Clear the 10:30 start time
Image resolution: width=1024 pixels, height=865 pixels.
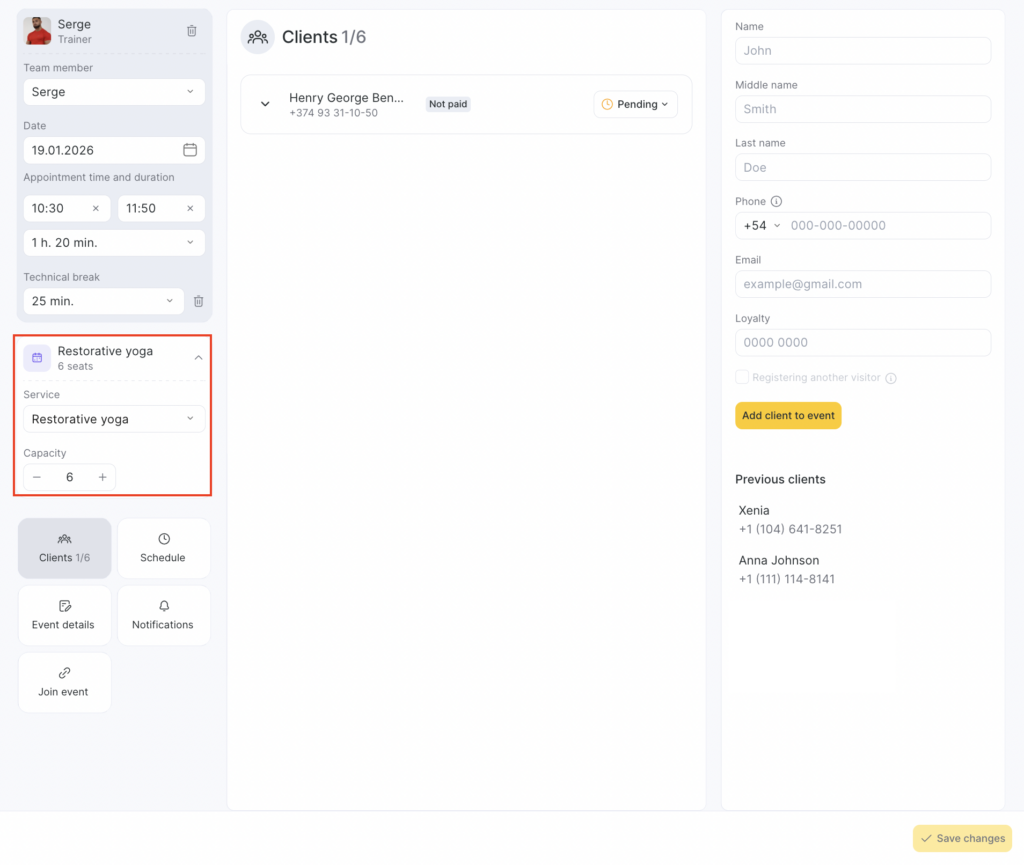pos(96,208)
